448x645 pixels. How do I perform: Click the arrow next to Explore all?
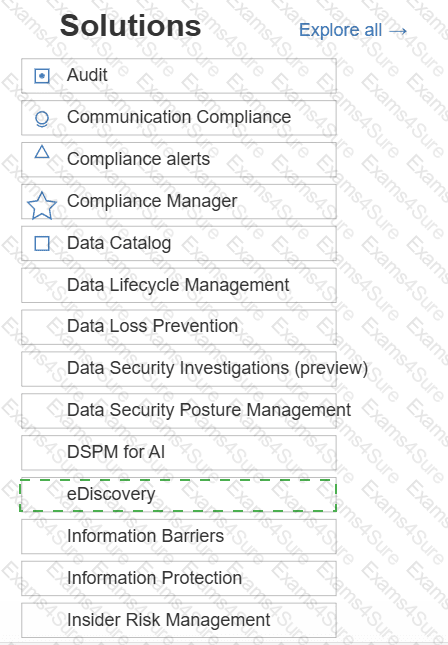[398, 31]
